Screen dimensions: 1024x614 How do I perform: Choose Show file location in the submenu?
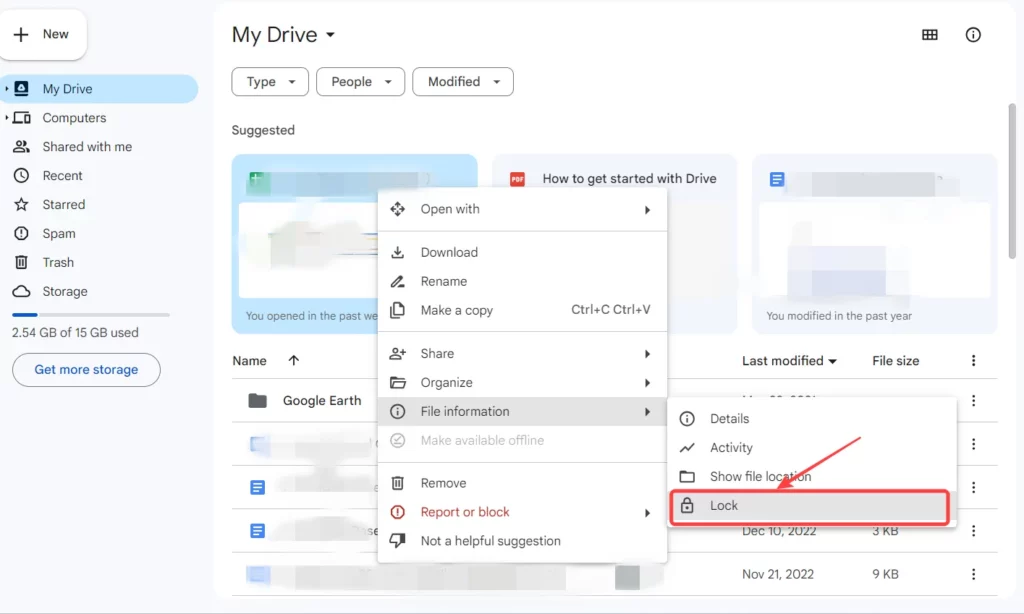pyautogui.click(x=812, y=476)
